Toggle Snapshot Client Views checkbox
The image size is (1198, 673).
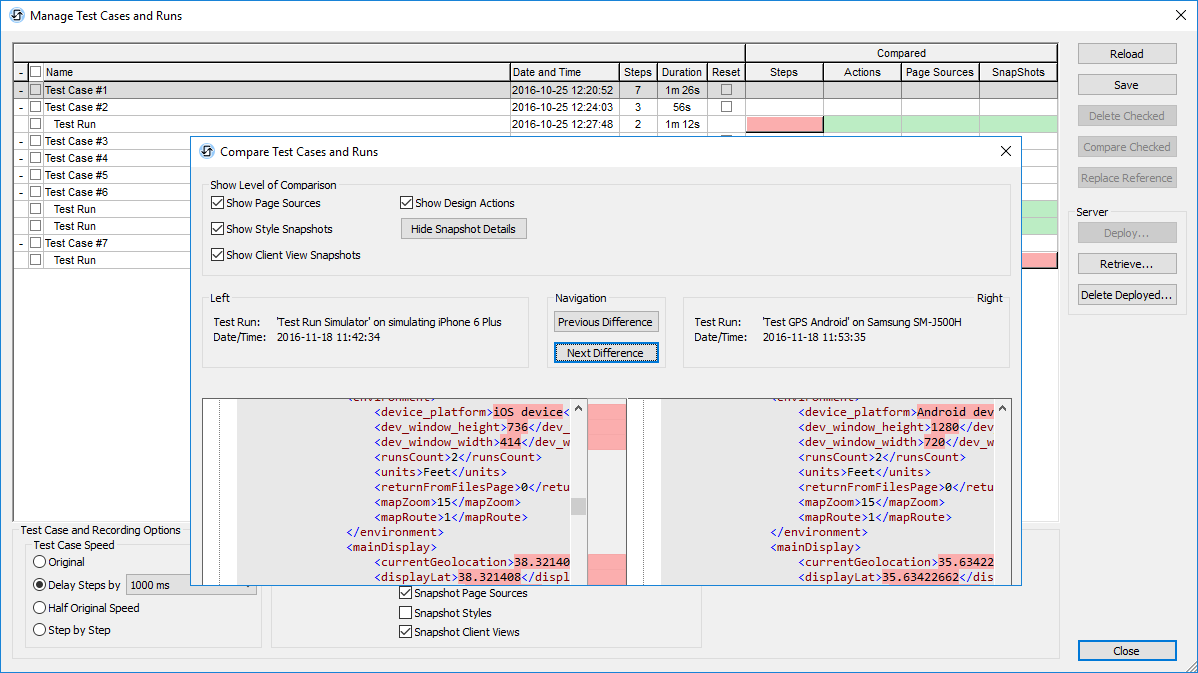(406, 632)
